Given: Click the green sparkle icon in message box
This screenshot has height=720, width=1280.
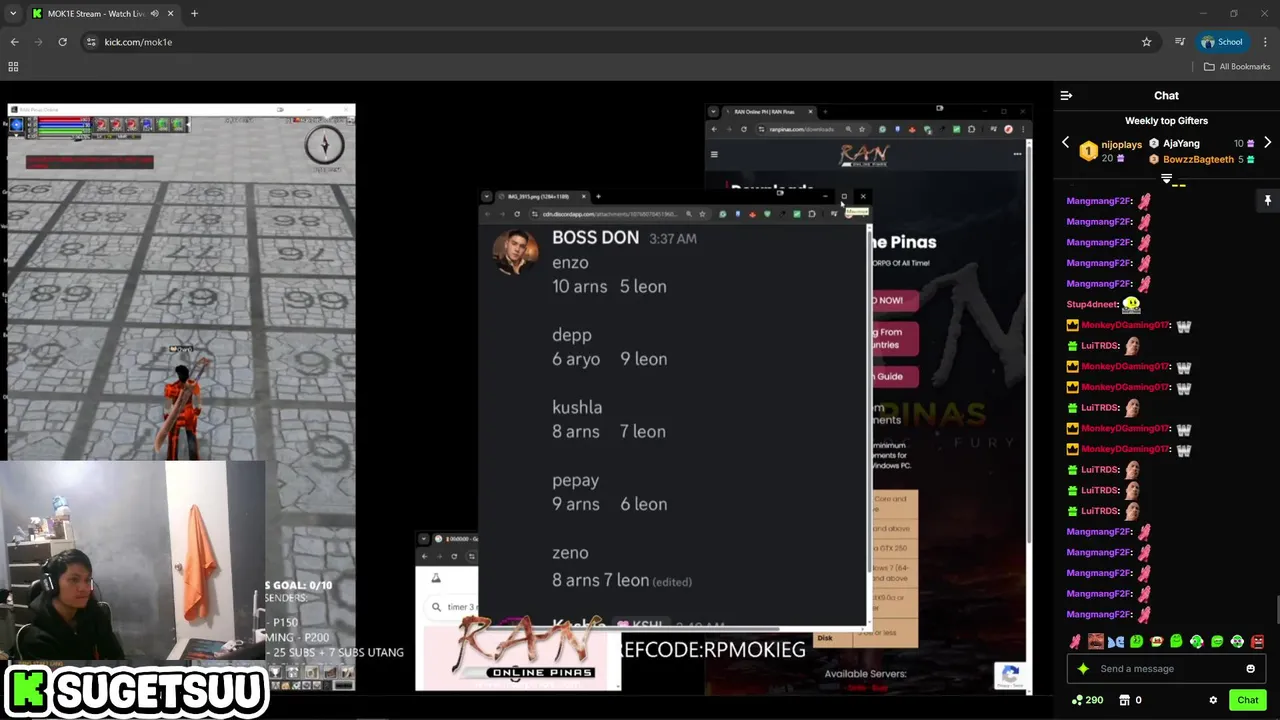Looking at the screenshot, I should tap(1082, 669).
